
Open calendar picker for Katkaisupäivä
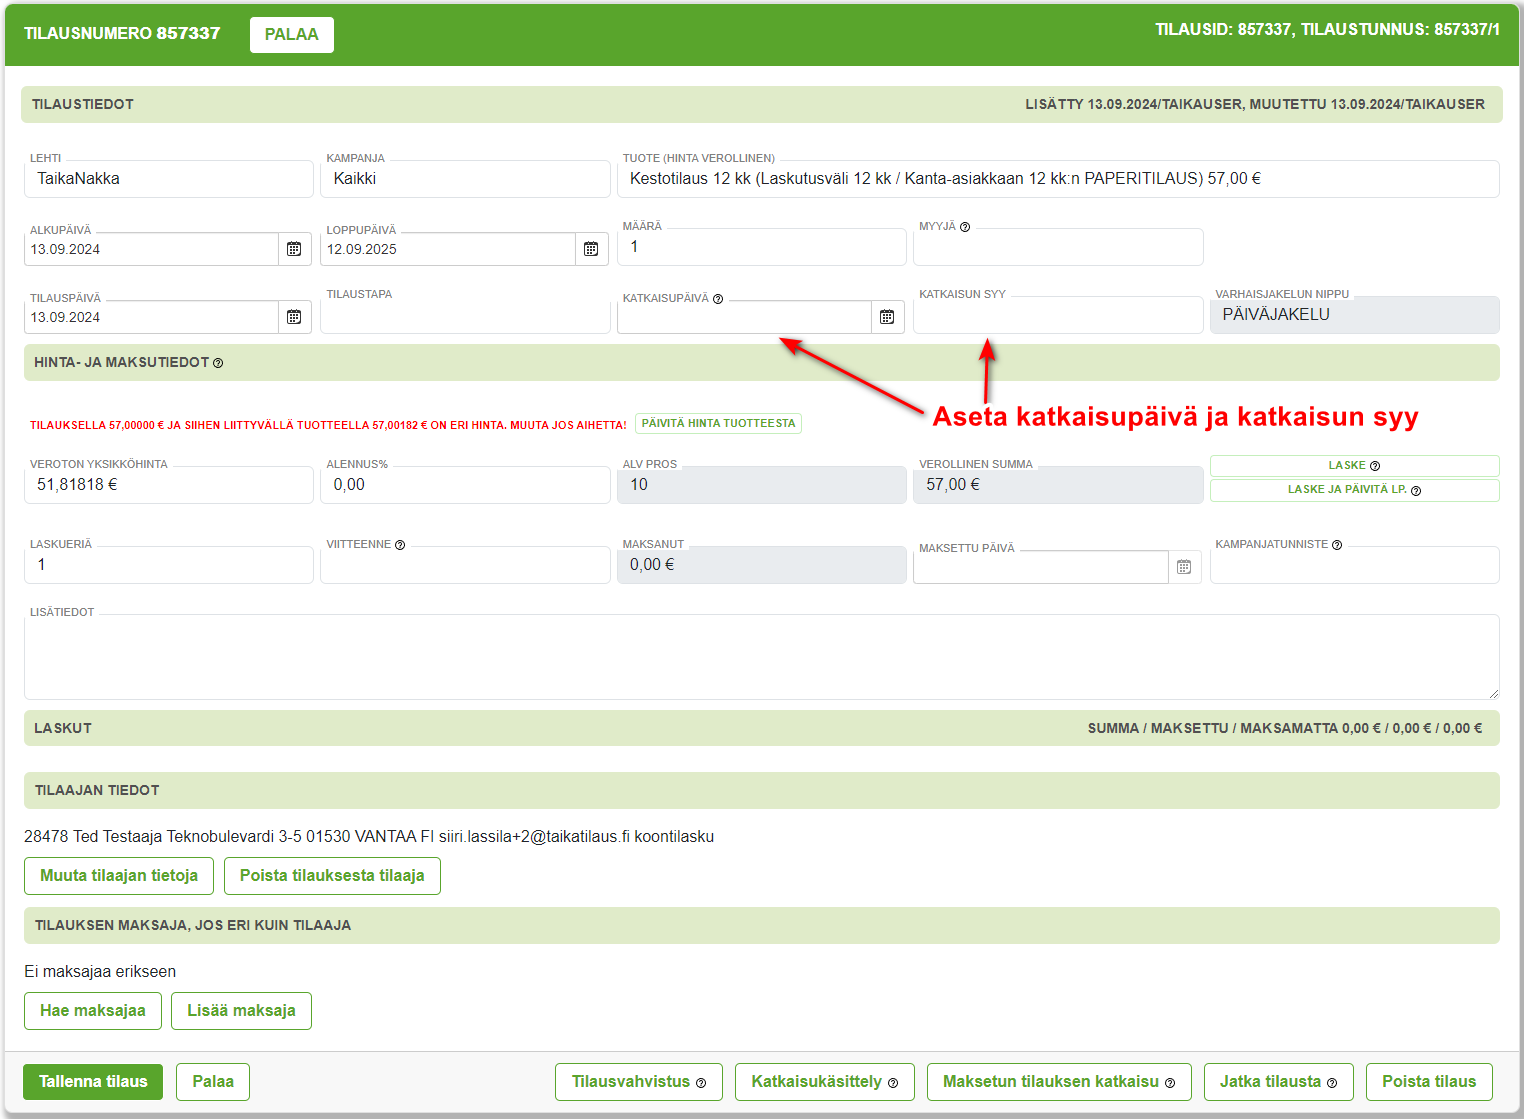pyautogui.click(x=887, y=317)
